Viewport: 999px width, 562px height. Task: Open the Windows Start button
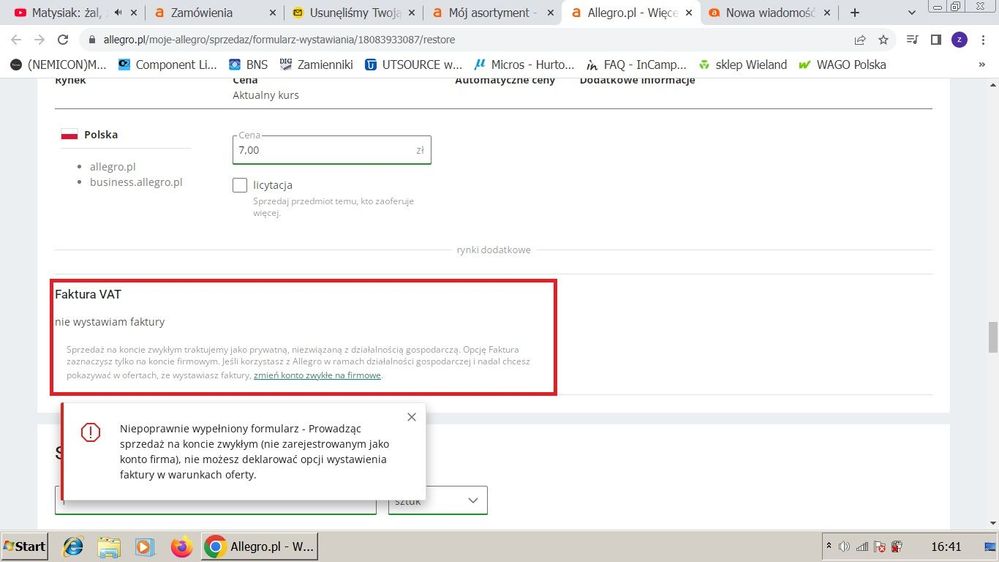click(25, 547)
